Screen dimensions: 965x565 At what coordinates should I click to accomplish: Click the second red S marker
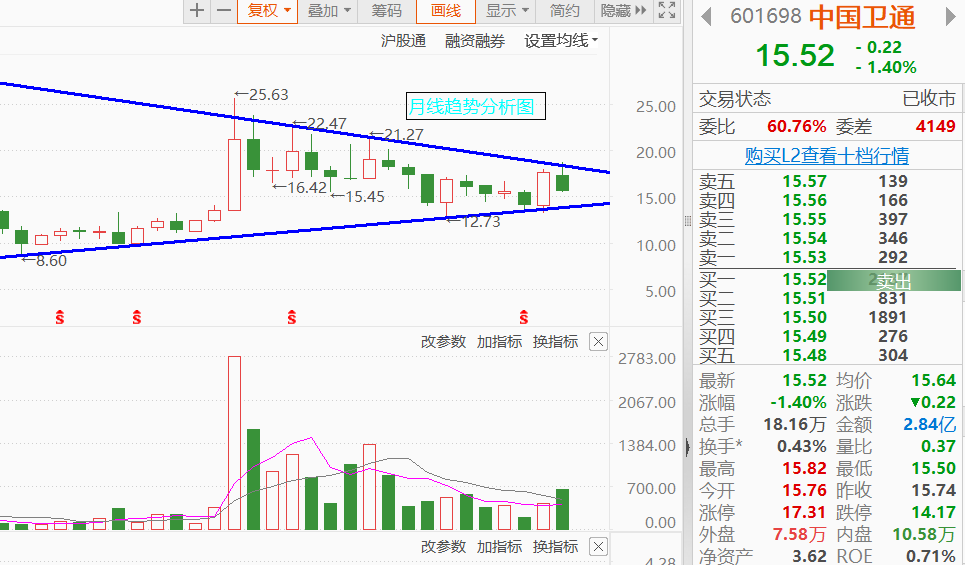click(x=137, y=318)
